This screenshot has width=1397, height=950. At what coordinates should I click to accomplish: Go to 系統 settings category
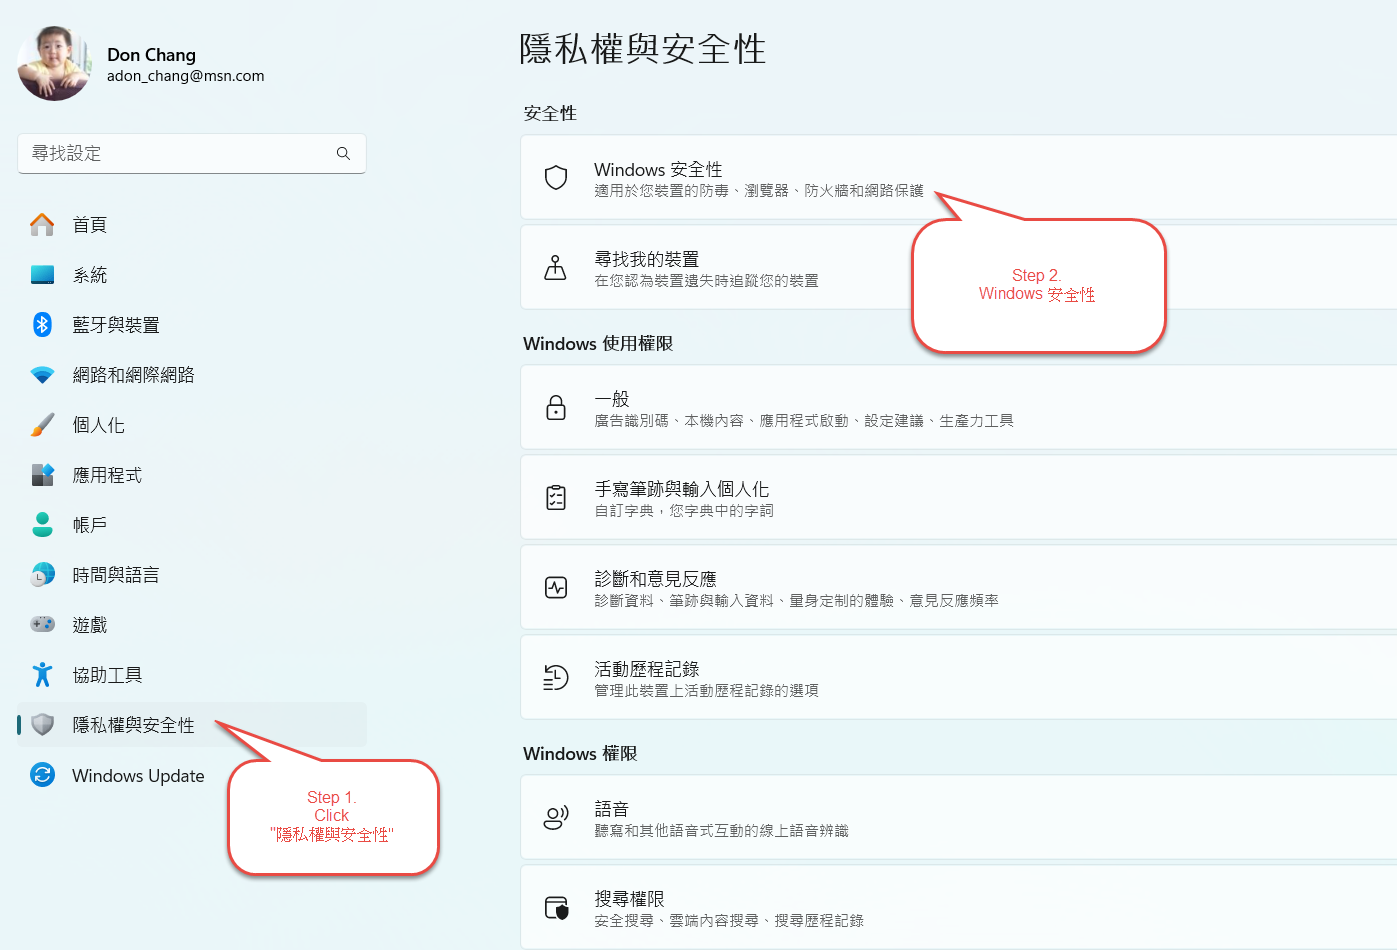[x=90, y=275]
